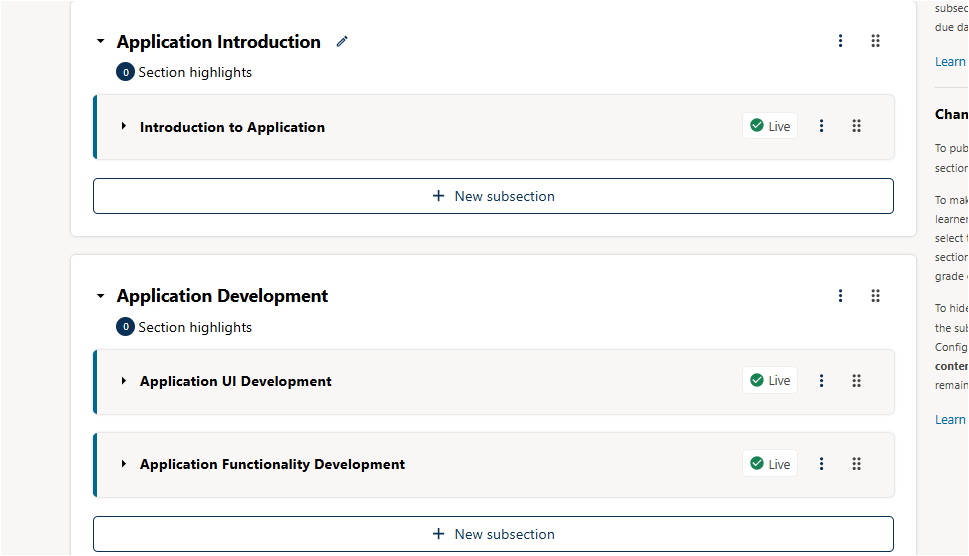Click drag handle for Application Functionality Development

[x=856, y=464]
